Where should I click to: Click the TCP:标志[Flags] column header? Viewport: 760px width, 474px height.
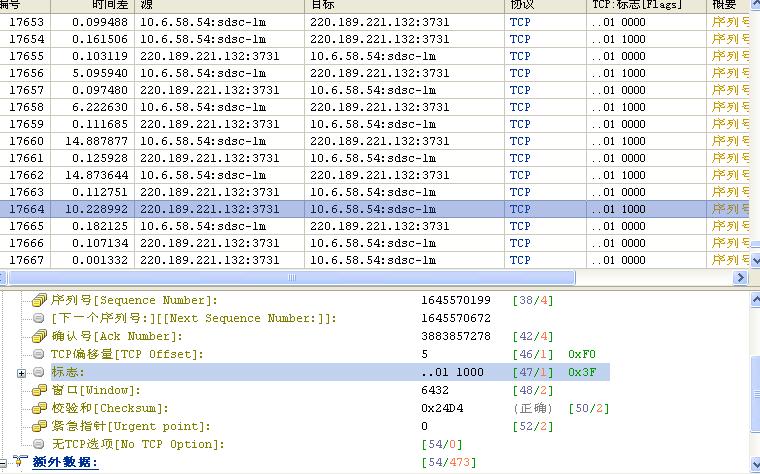click(x=642, y=5)
